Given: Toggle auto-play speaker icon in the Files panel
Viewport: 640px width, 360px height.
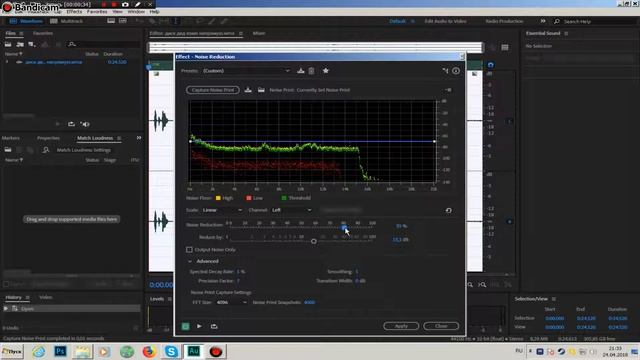Looking at the screenshot, I should (x=85, y=124).
